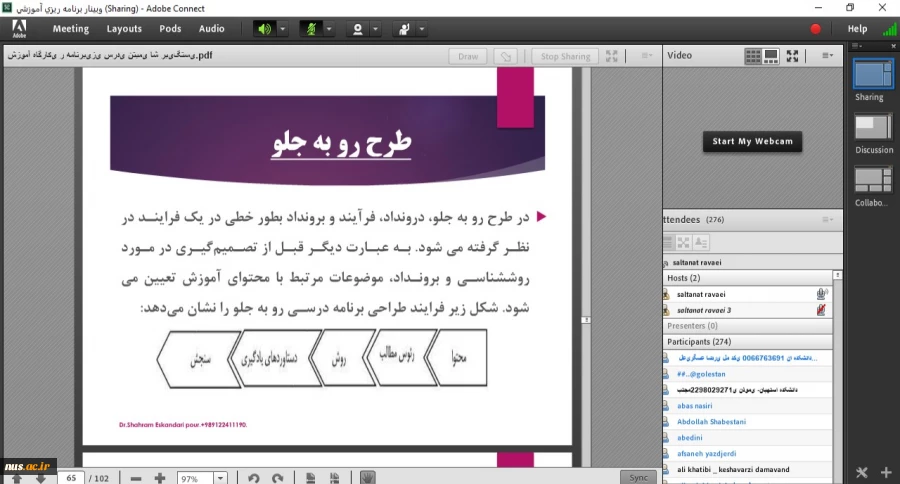Click the red recording indicator
The width and height of the screenshot is (900, 484).
point(815,29)
